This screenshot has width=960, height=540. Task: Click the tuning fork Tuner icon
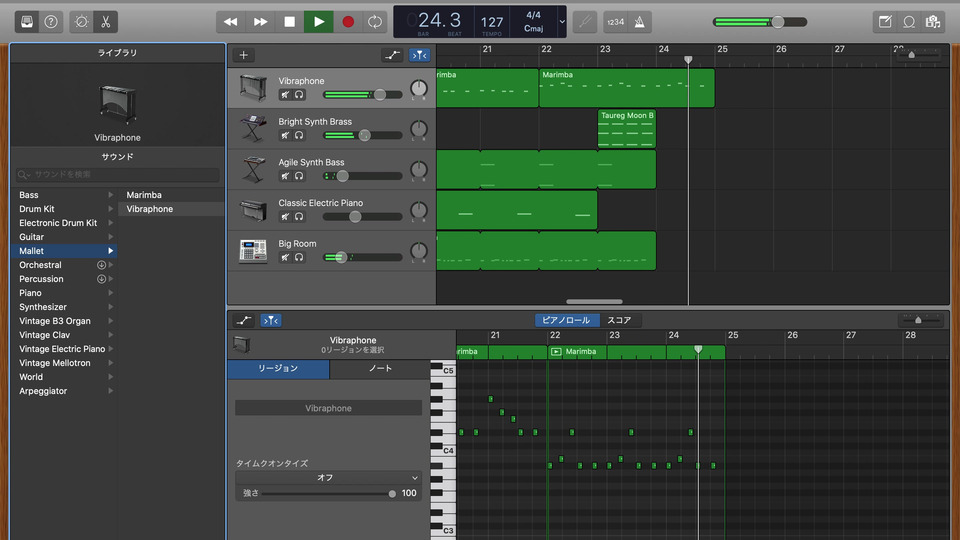587,21
